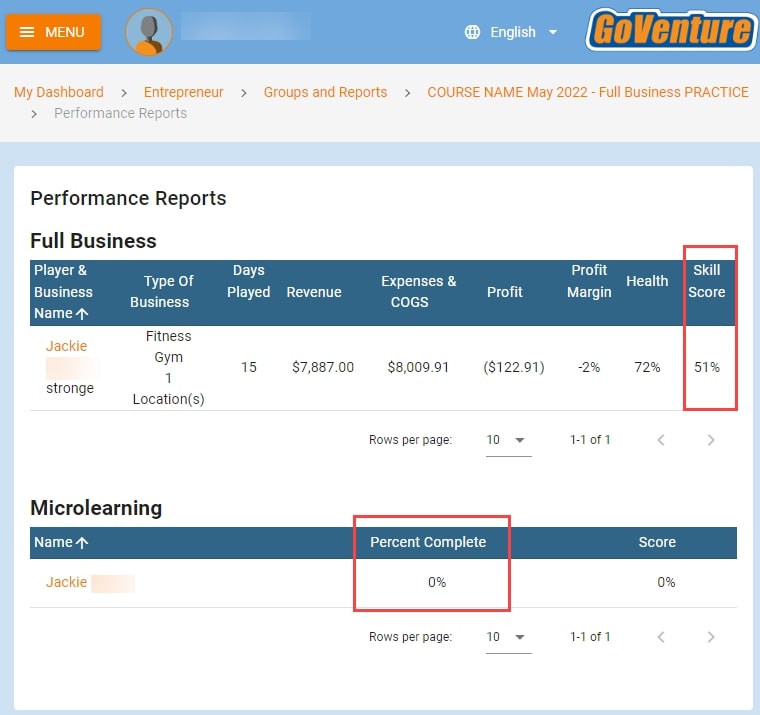Click the Skill Score column header
760x715 pixels.
click(x=706, y=281)
